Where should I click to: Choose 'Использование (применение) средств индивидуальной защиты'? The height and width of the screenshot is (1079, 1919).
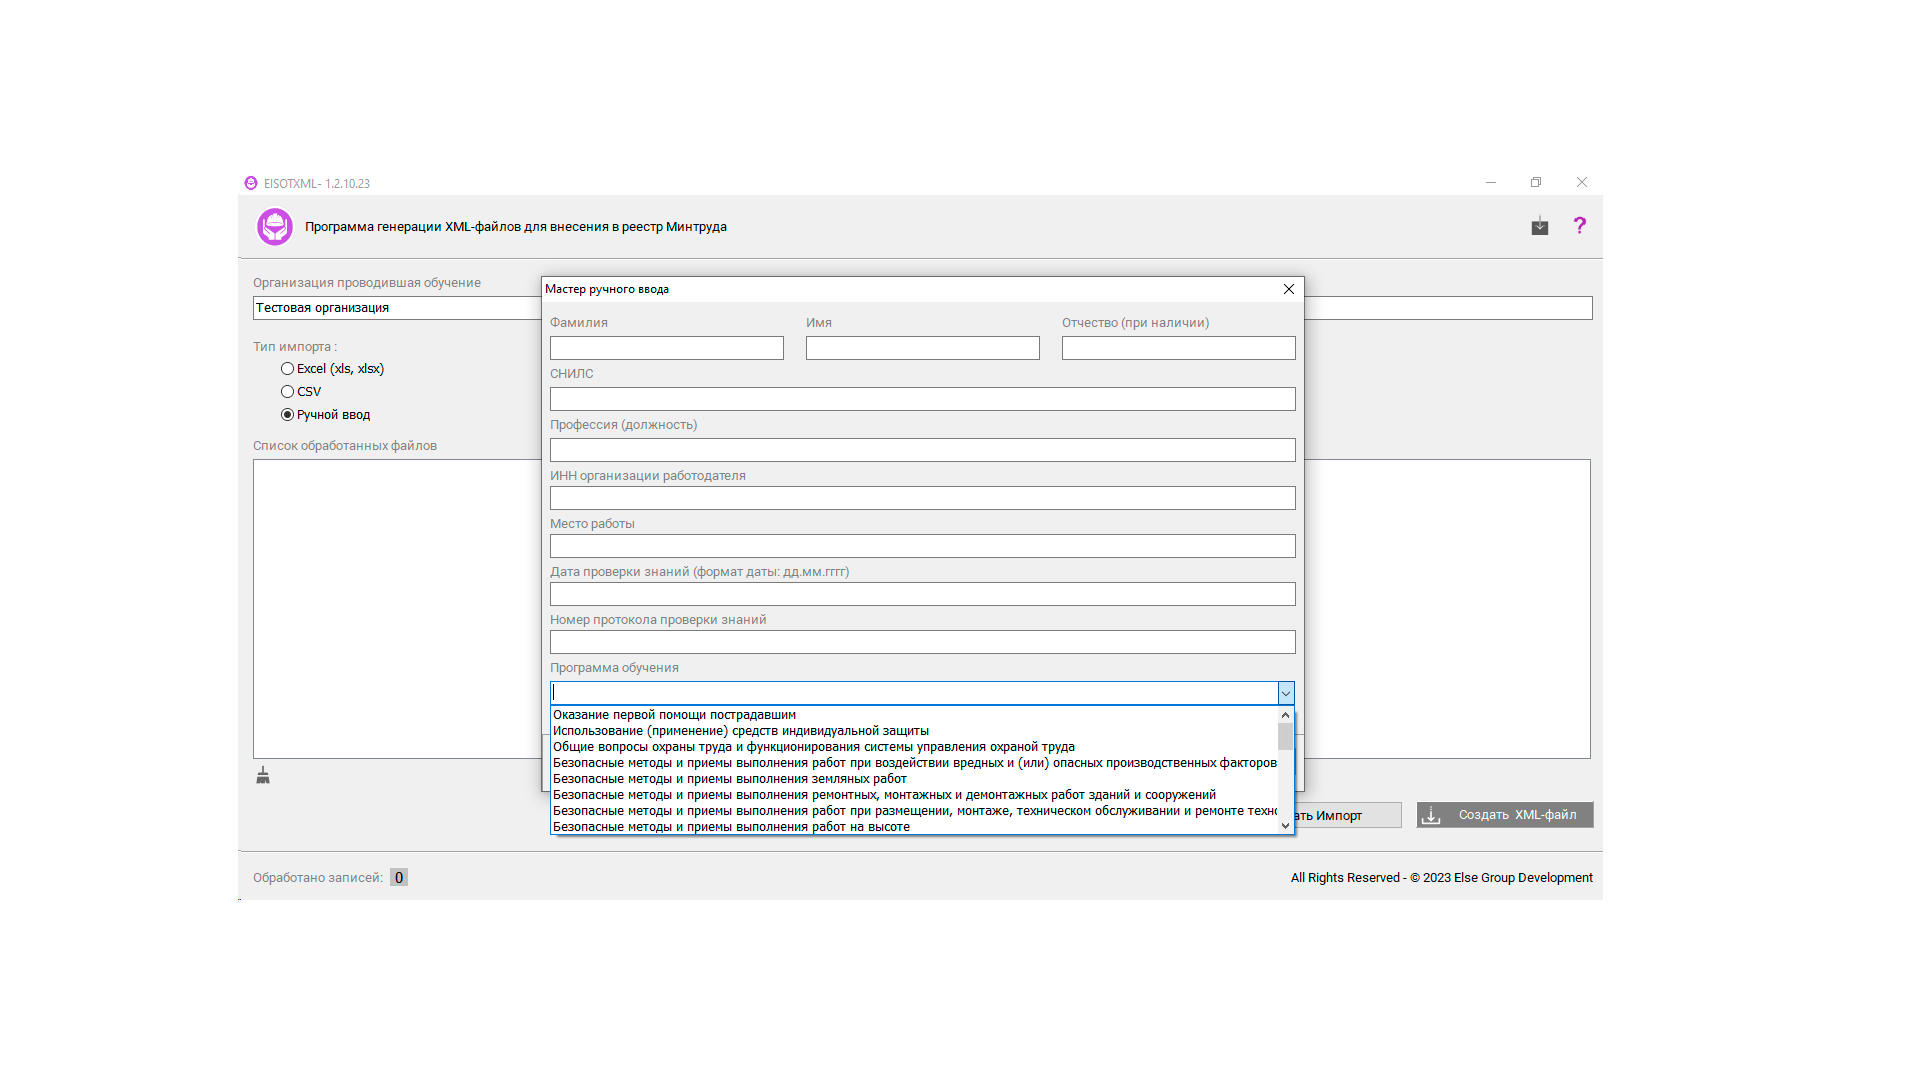[914, 731]
